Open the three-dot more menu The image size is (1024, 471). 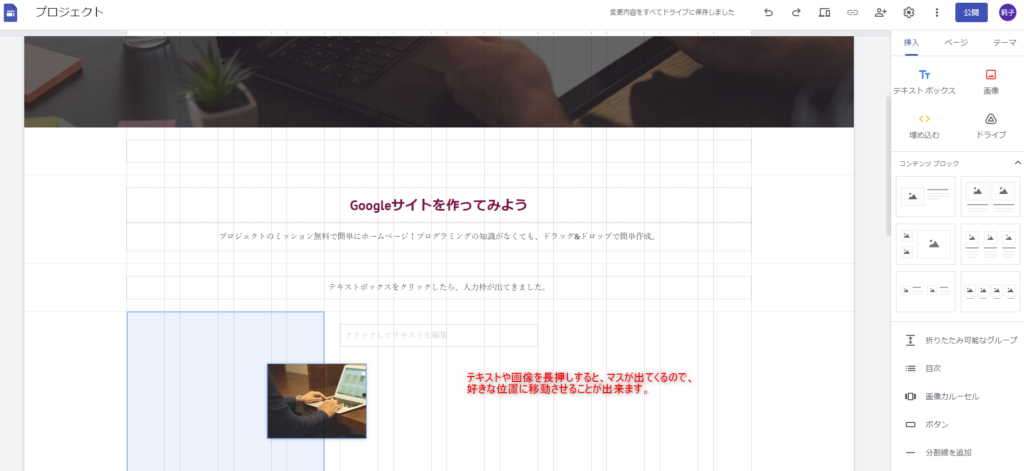pyautogui.click(x=936, y=13)
